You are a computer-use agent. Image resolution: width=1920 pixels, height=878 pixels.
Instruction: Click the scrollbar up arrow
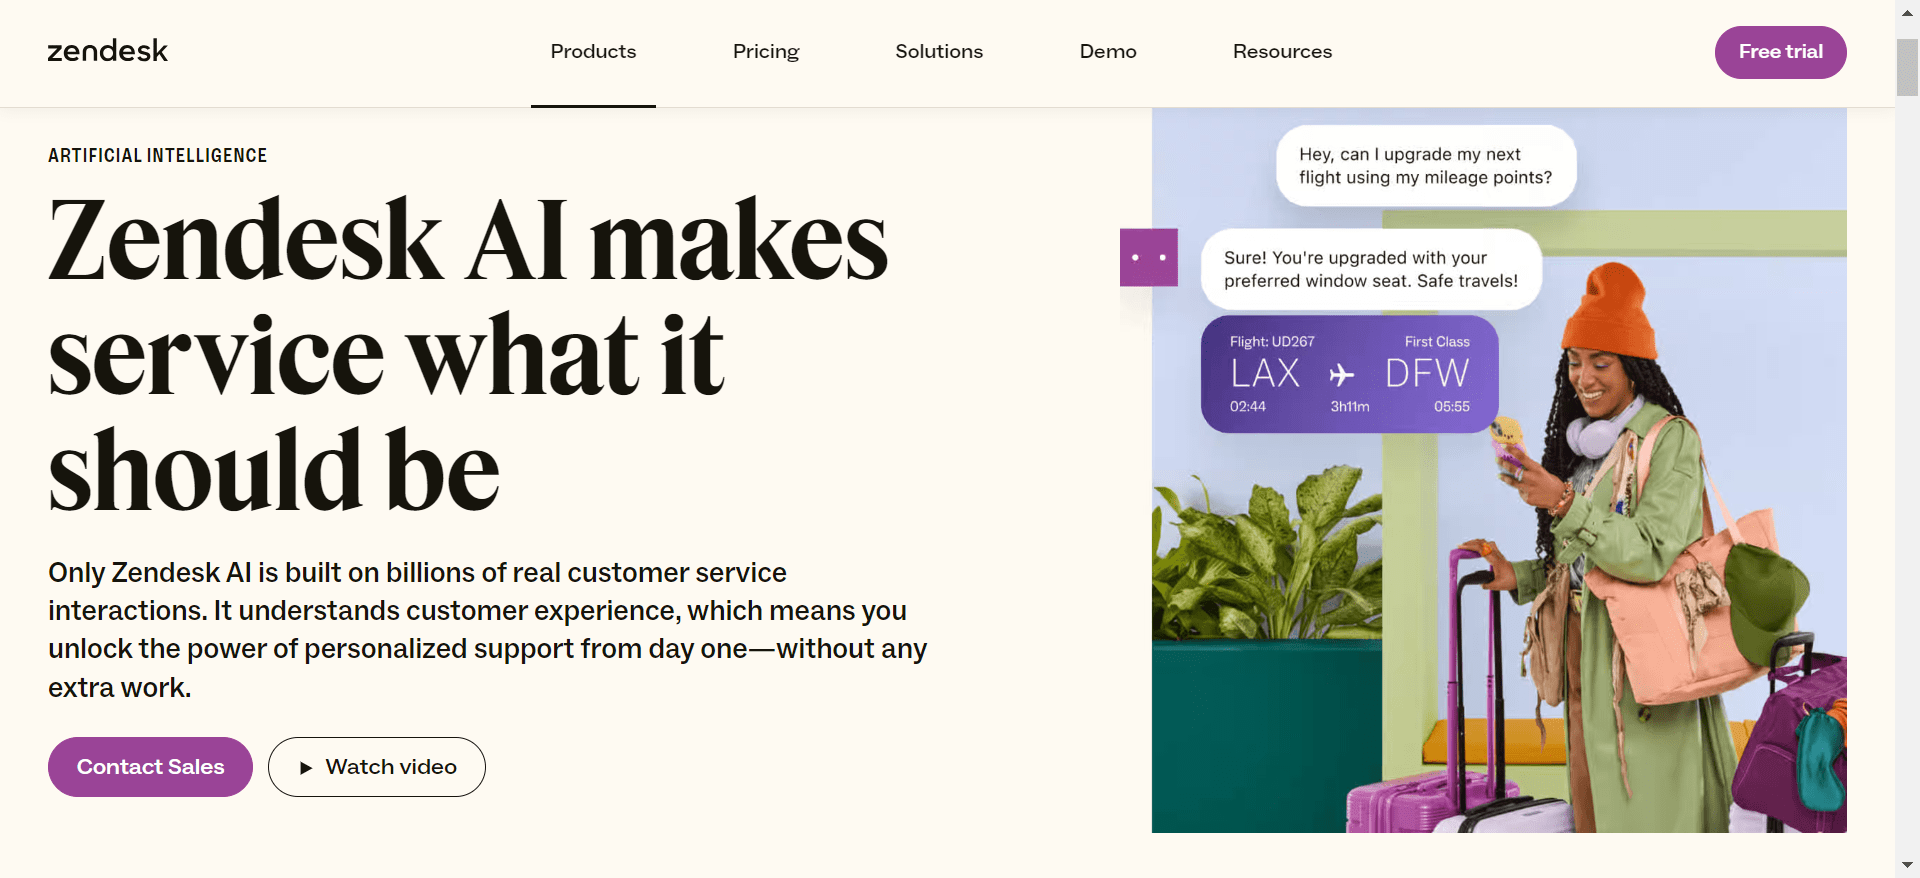pyautogui.click(x=1907, y=13)
